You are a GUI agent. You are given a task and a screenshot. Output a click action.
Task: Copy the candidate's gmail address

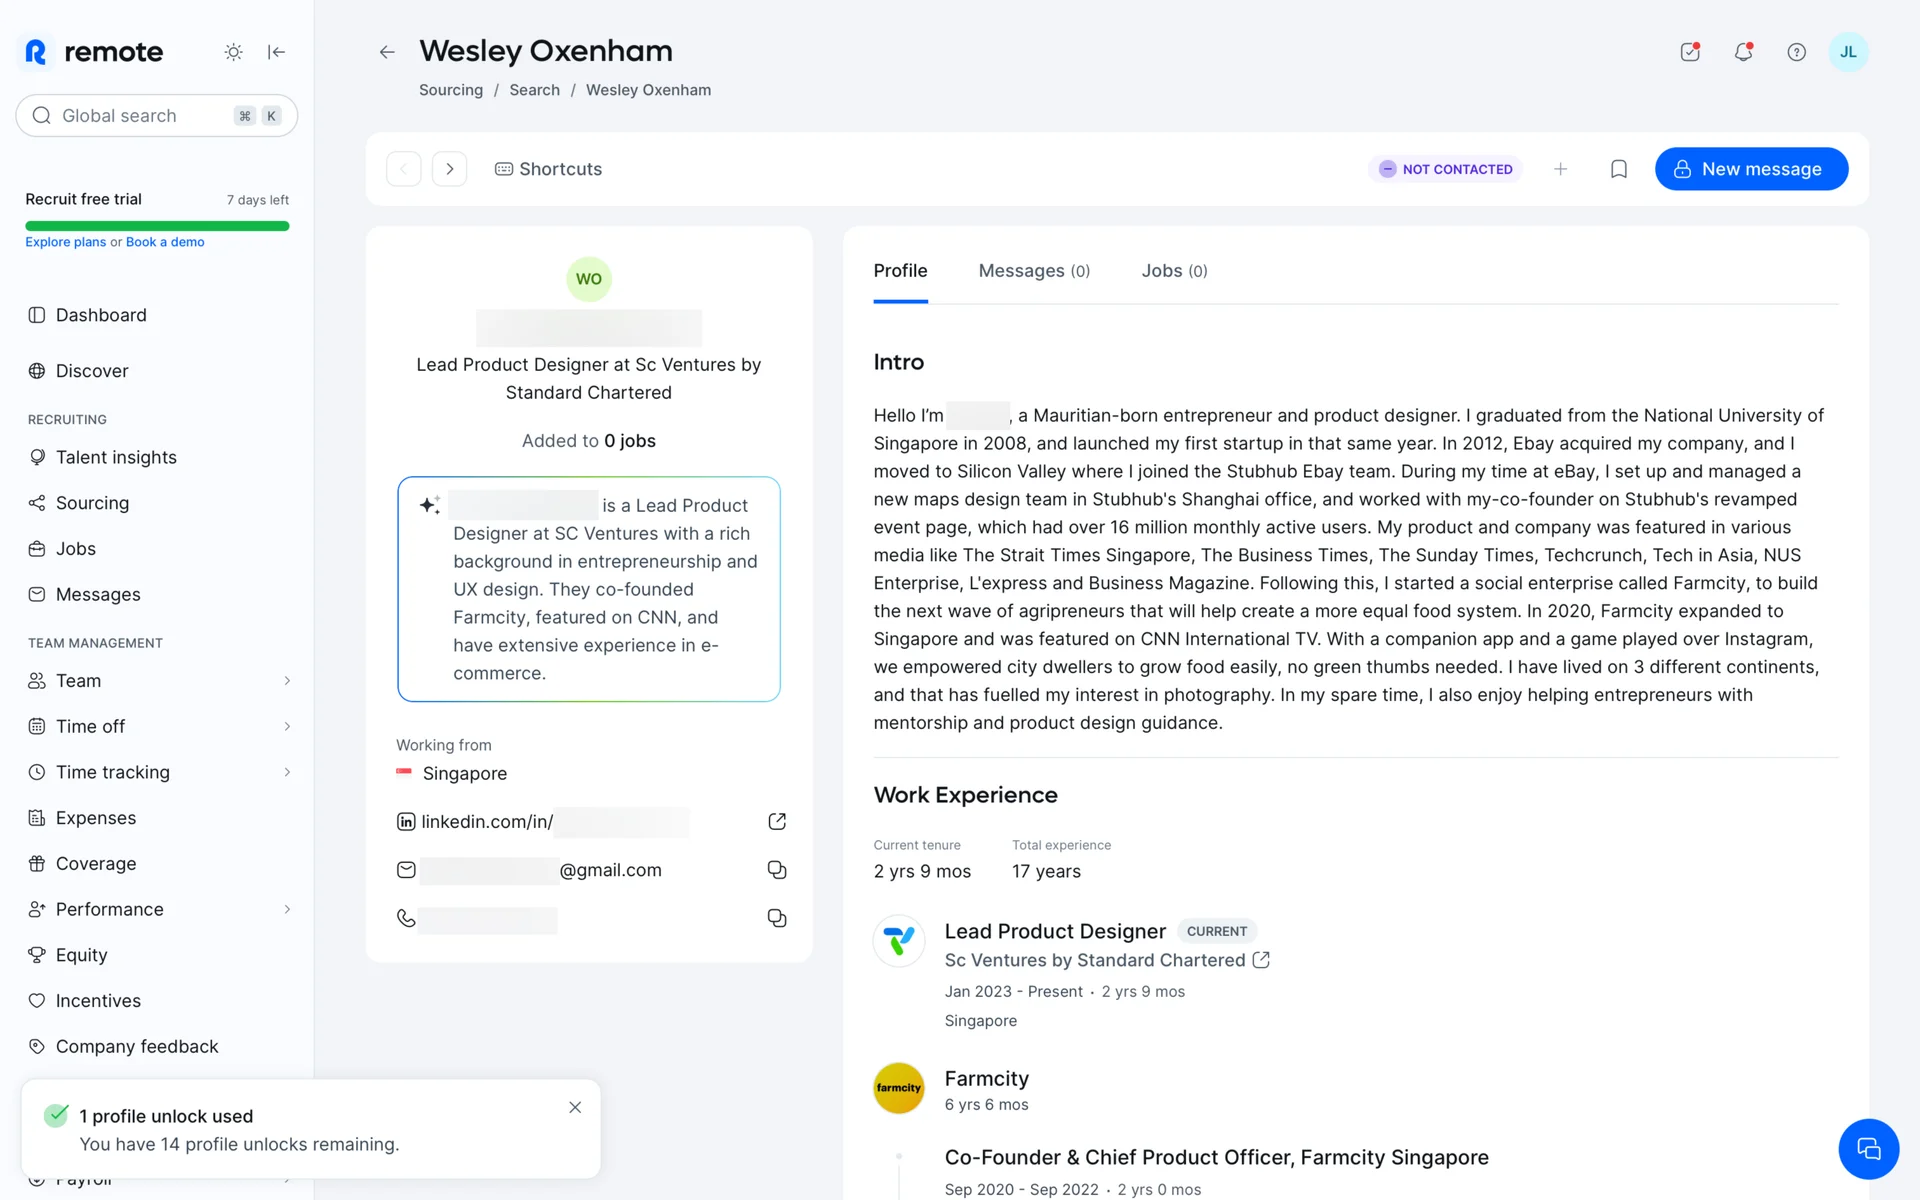(777, 870)
